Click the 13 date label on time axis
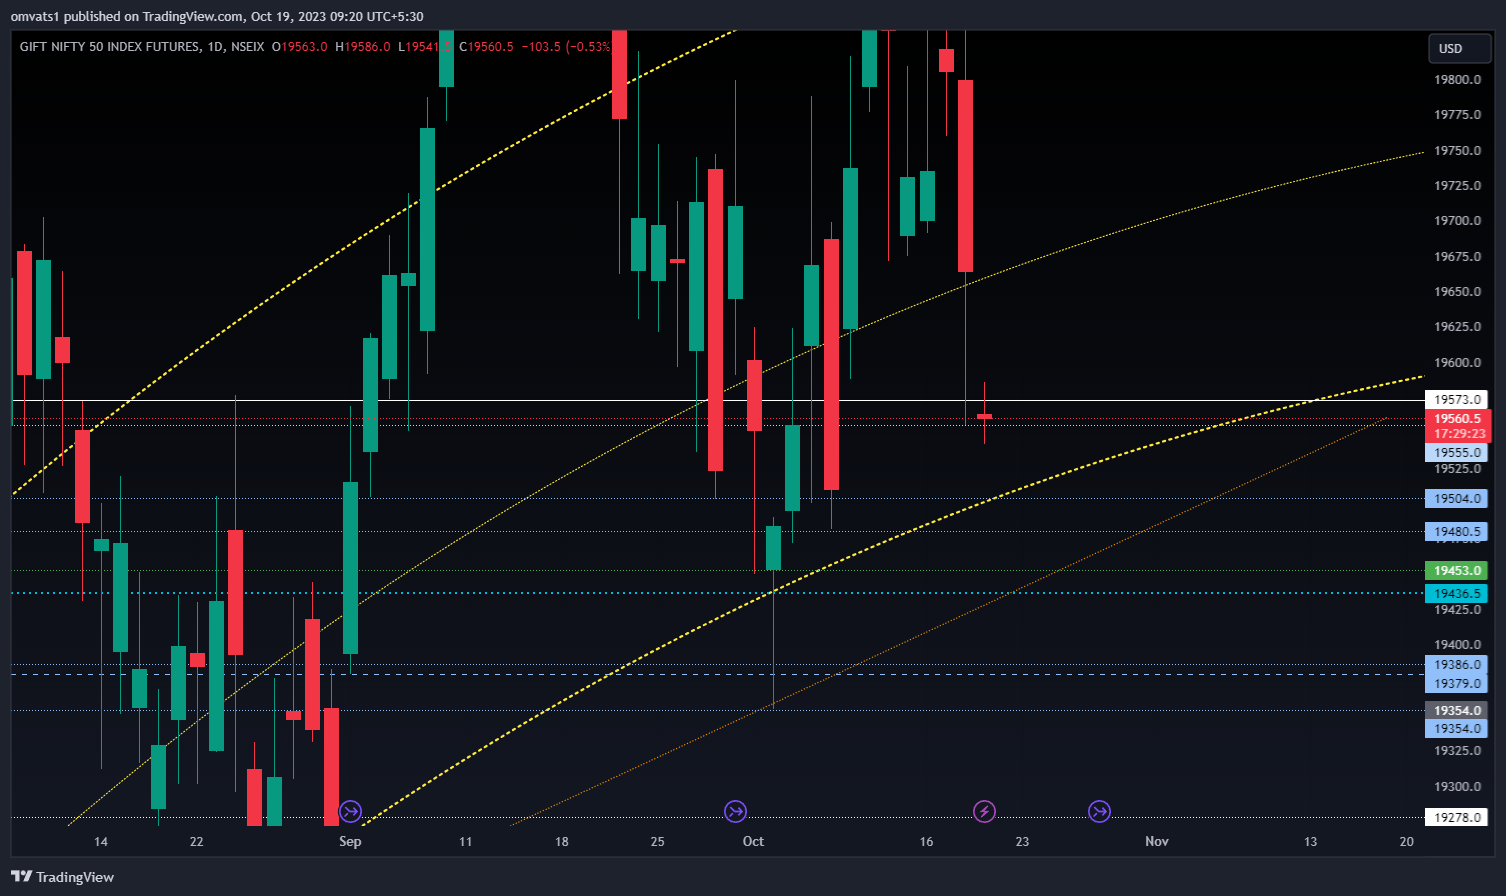Viewport: 1506px width, 896px height. [1311, 842]
